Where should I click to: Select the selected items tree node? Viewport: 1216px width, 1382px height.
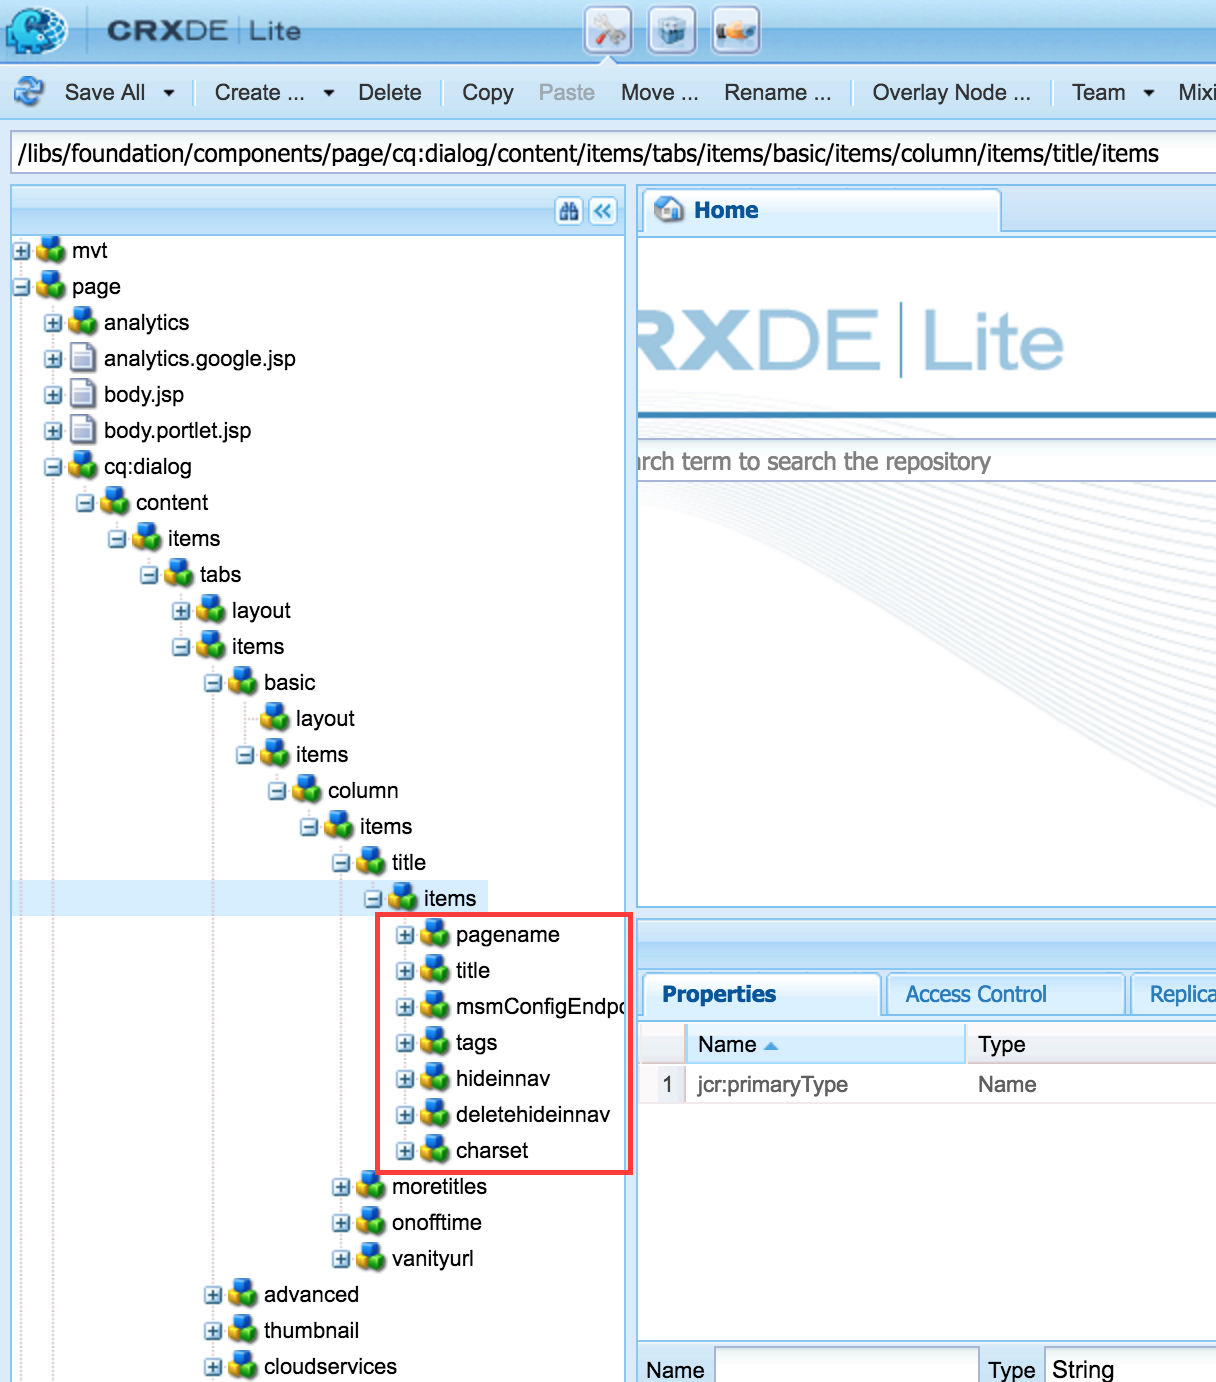(449, 898)
